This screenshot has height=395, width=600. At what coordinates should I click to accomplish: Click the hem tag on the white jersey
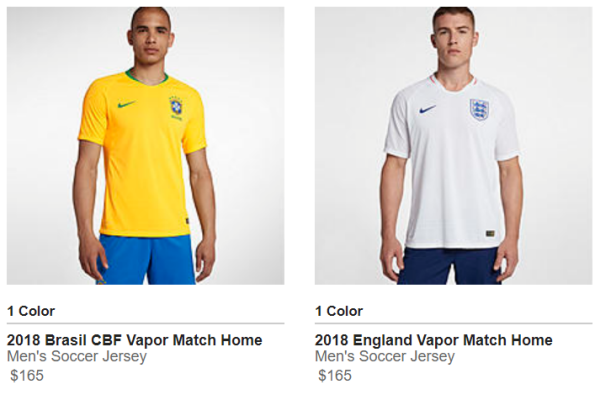click(489, 233)
